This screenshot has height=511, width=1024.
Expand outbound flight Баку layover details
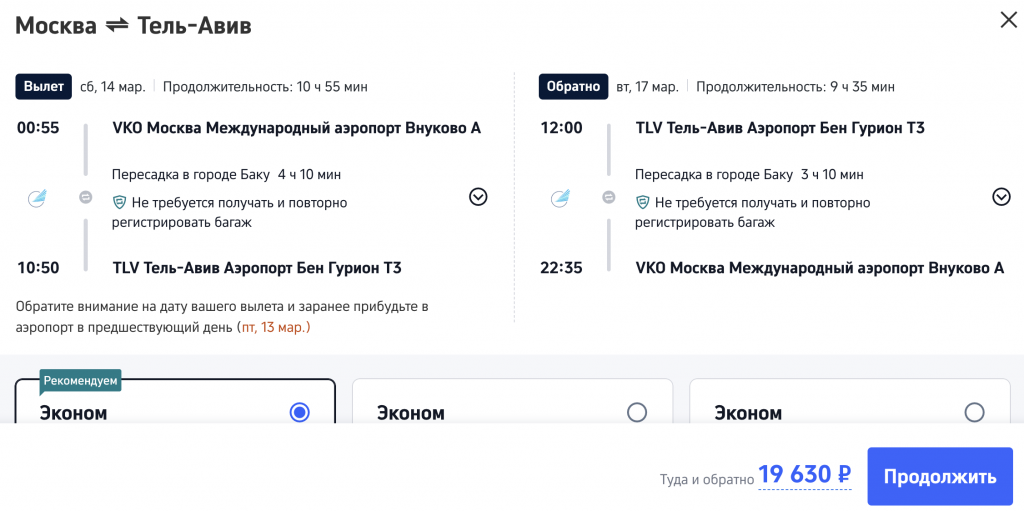[478, 197]
